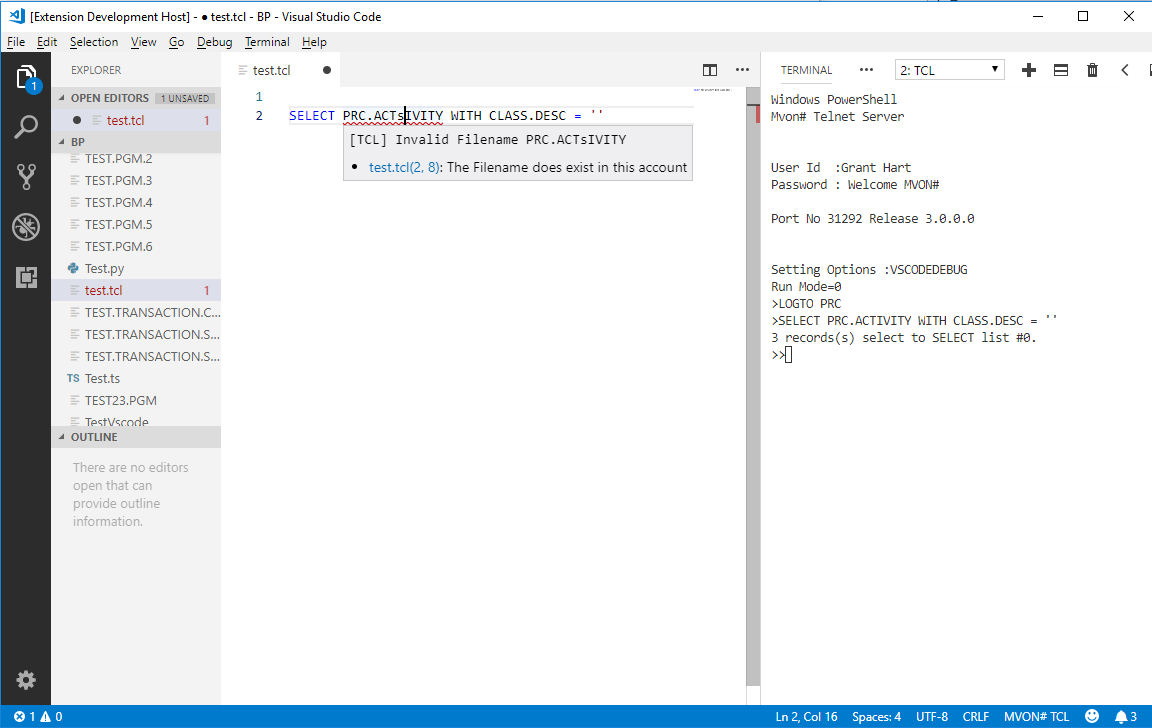Click the VS Code logo in title bar
This screenshot has width=1152, height=728.
click(16, 16)
